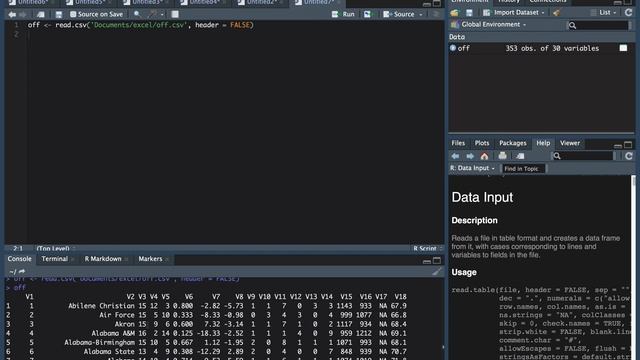The image size is (640, 360).
Task: Compile report notebook icon in editor toolbar
Action: 175,14
